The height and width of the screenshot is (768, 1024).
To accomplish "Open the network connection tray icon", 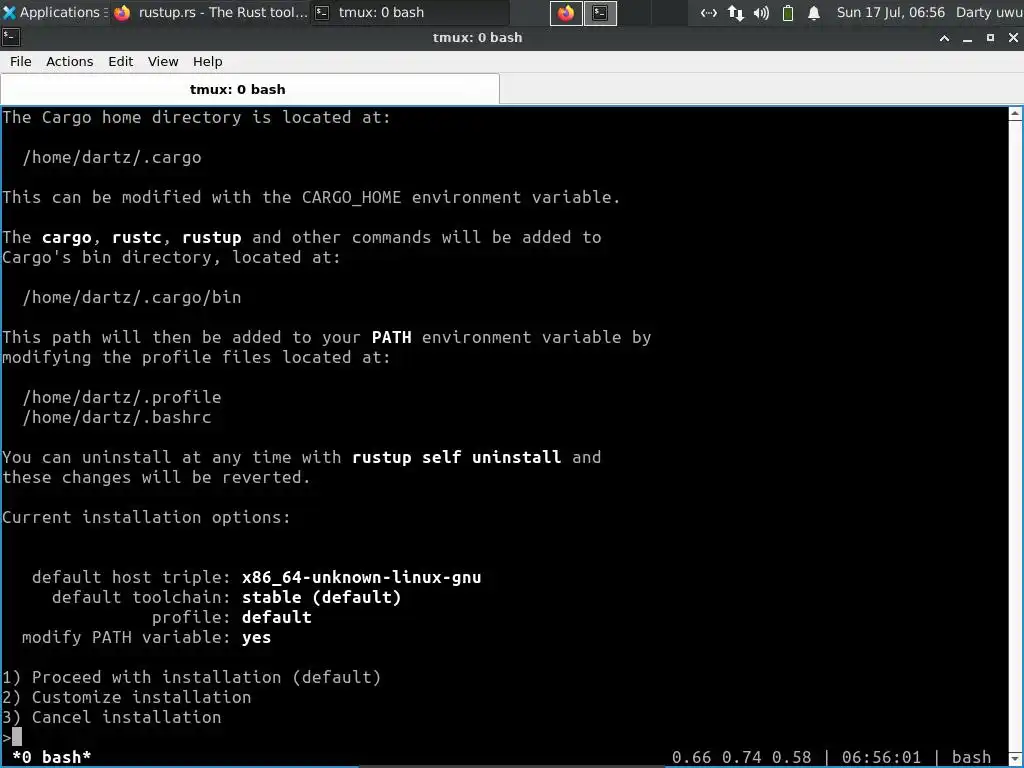I will click(709, 13).
